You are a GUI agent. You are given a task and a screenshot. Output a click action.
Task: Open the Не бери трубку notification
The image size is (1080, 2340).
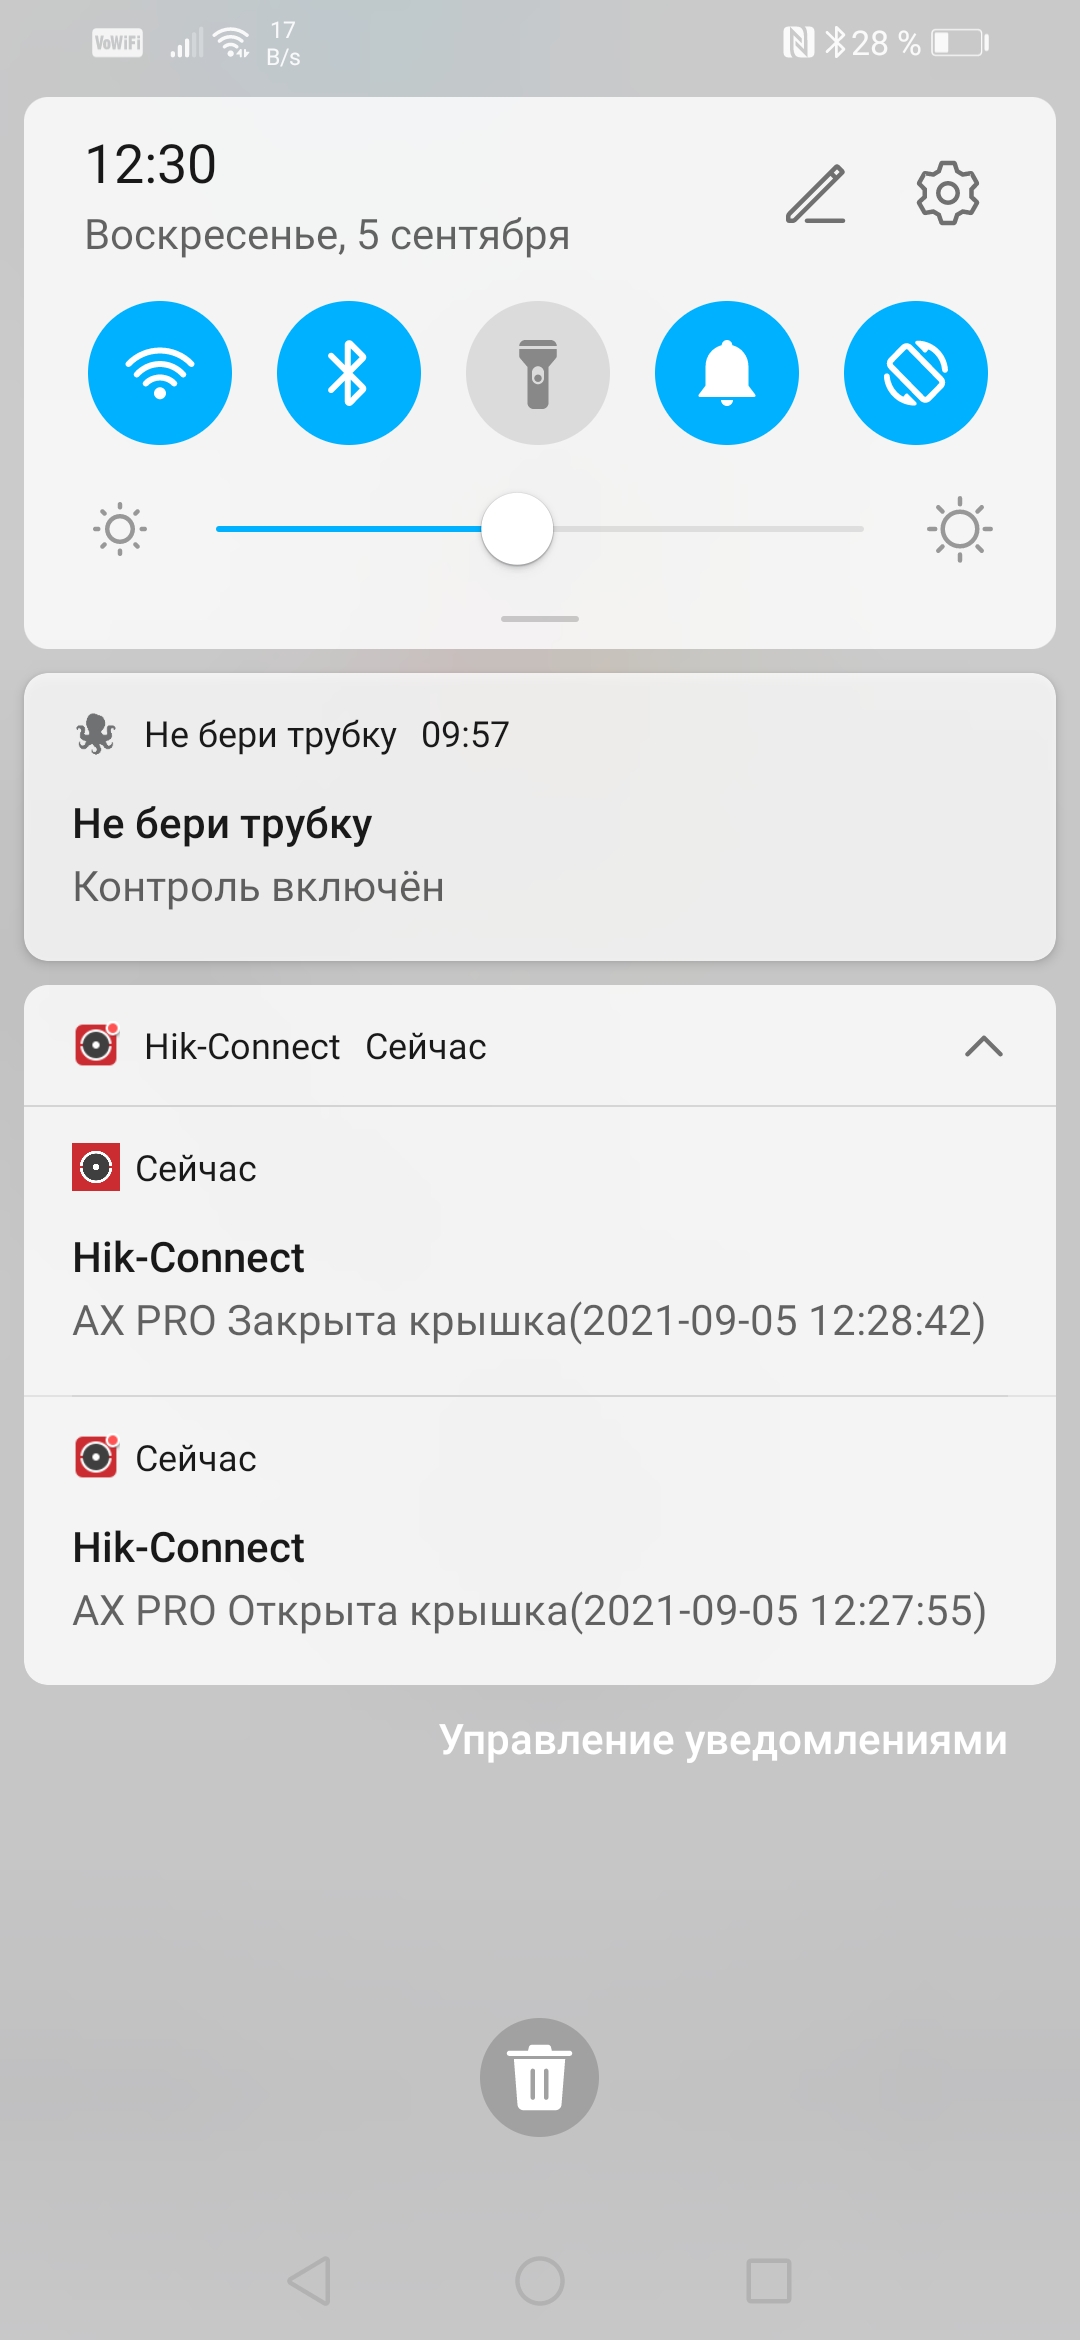click(x=540, y=855)
